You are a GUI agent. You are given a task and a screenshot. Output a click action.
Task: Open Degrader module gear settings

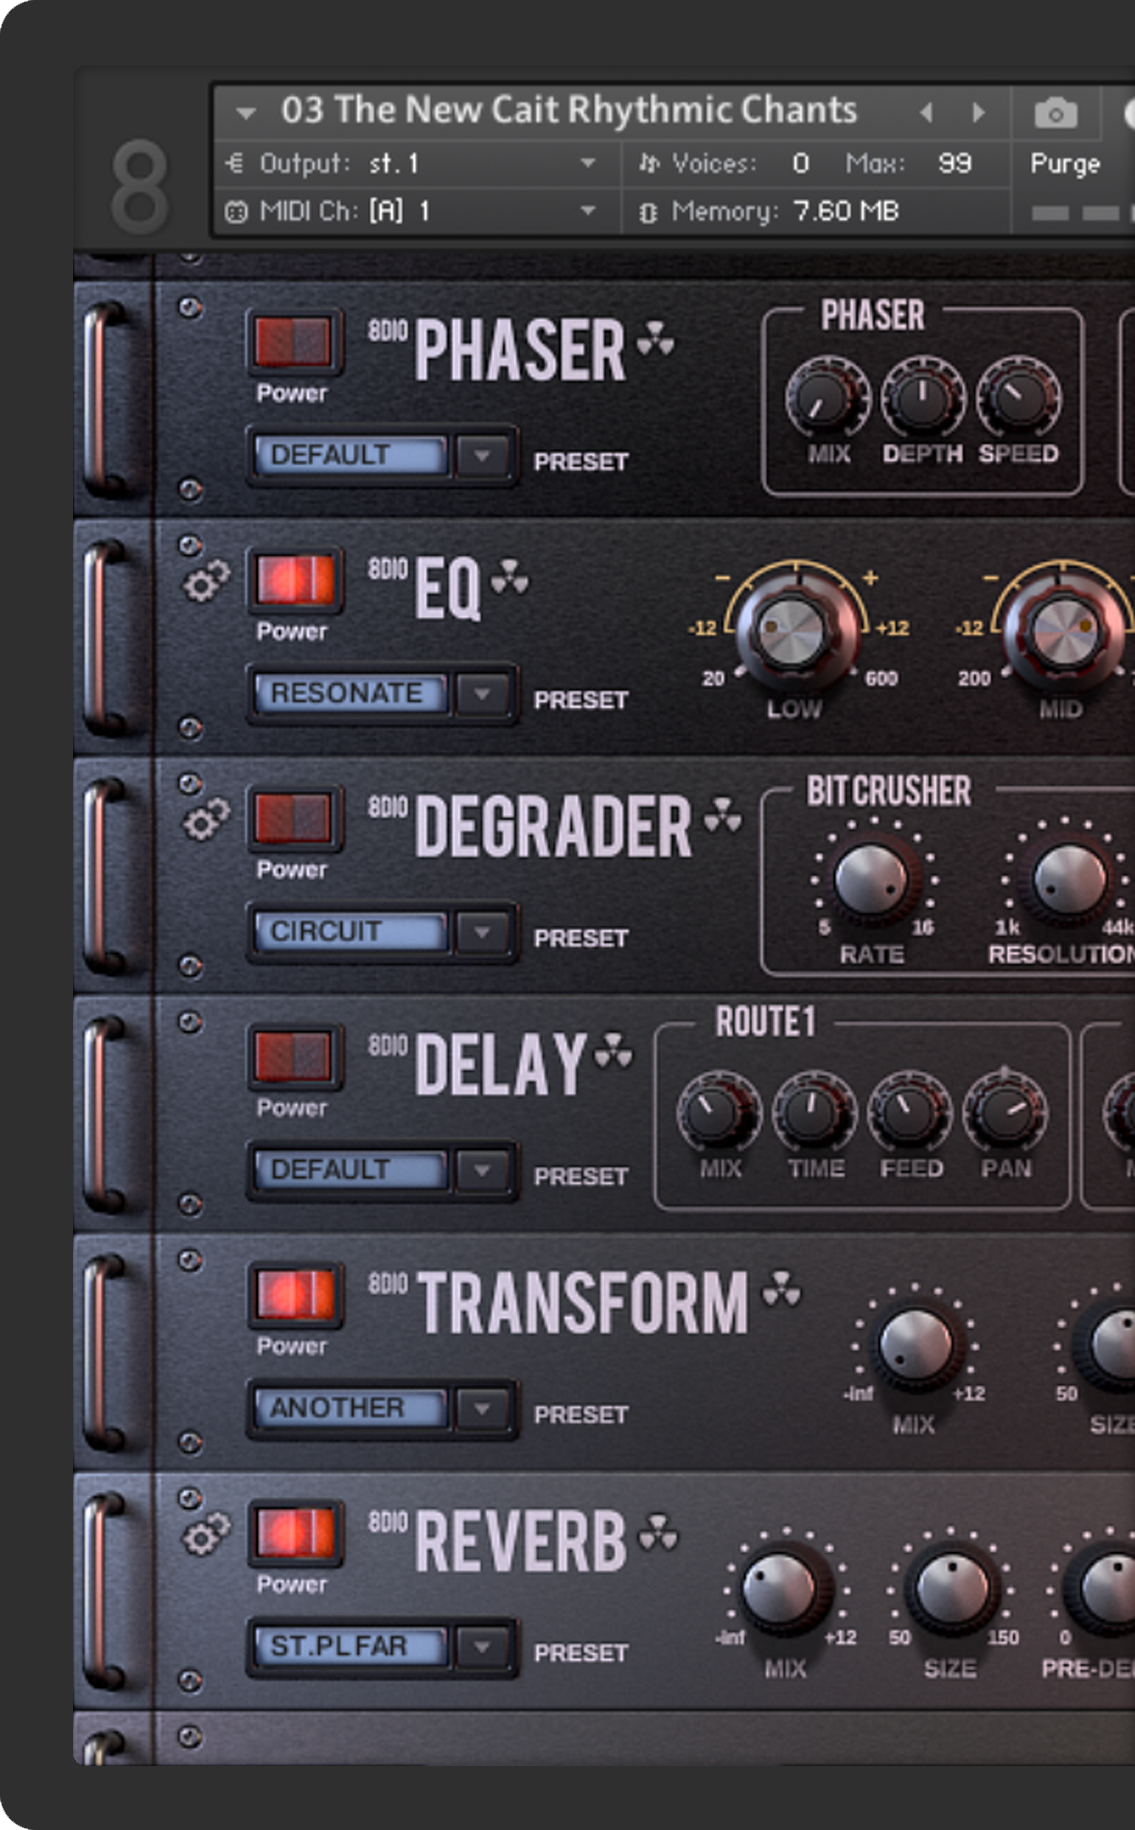(x=206, y=820)
